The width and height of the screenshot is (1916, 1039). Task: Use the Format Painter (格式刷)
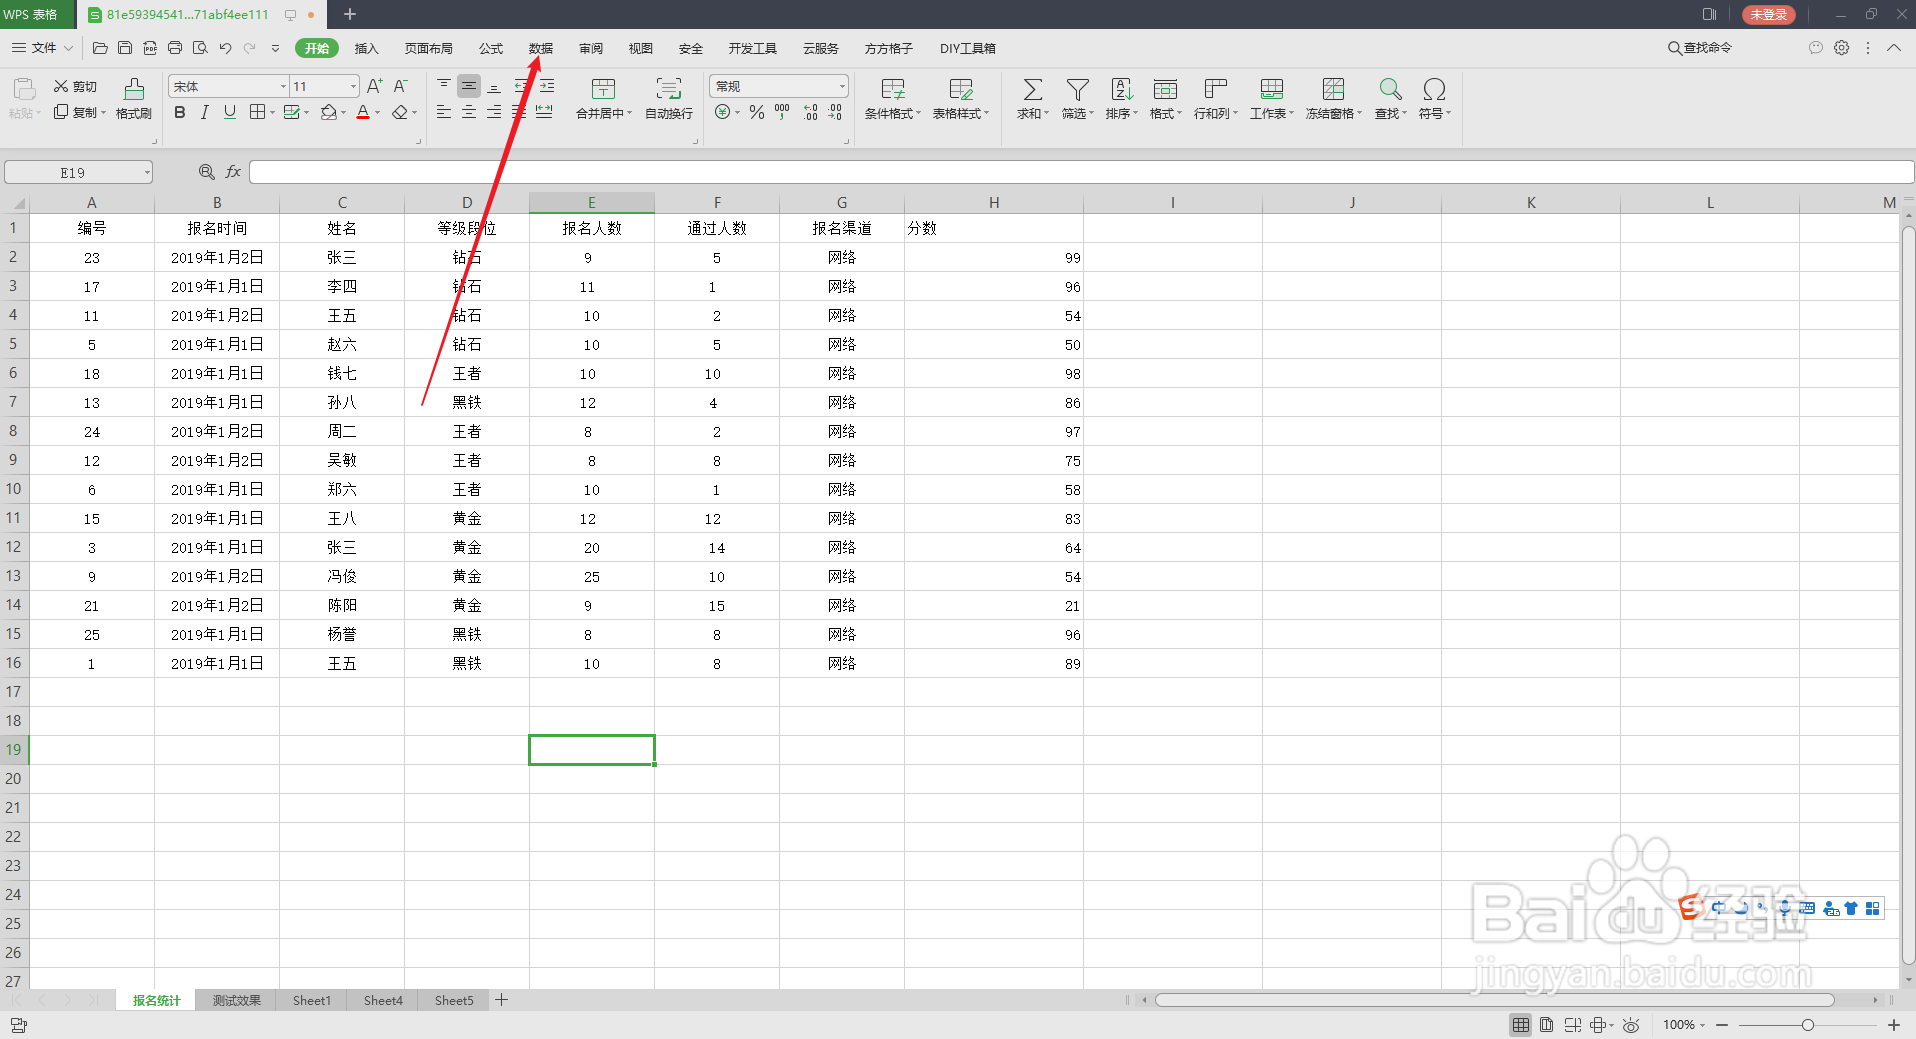(x=134, y=99)
